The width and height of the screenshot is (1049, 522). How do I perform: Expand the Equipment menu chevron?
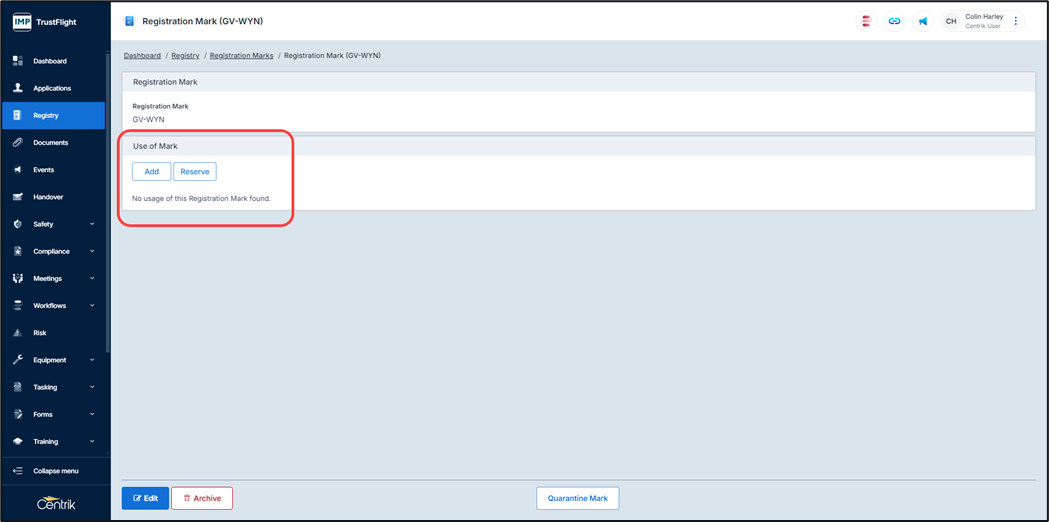coord(92,360)
